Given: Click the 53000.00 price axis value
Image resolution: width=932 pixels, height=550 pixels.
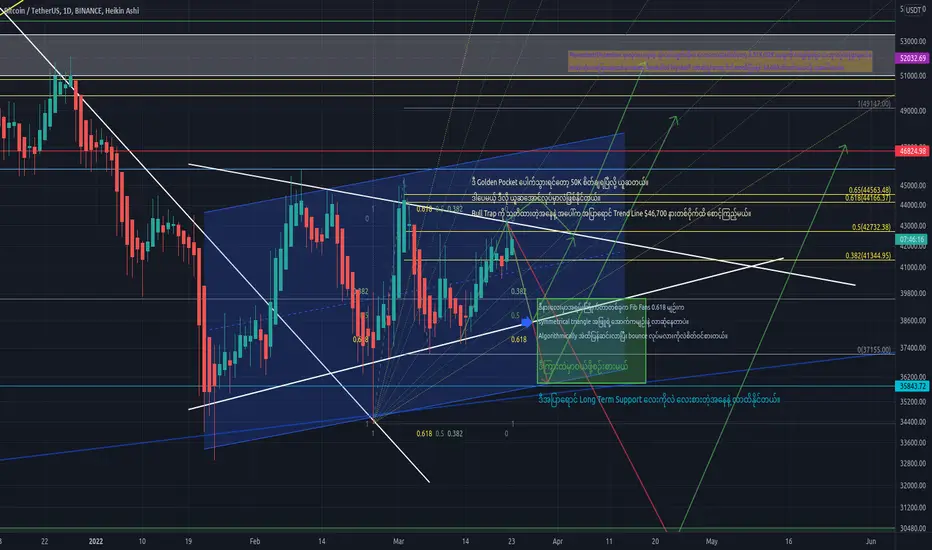Looking at the screenshot, I should coord(913,42).
